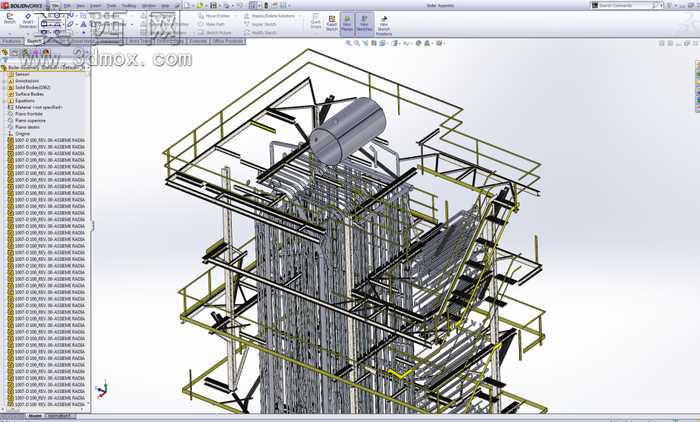
Task: Click the Make Path button
Action: point(211,24)
